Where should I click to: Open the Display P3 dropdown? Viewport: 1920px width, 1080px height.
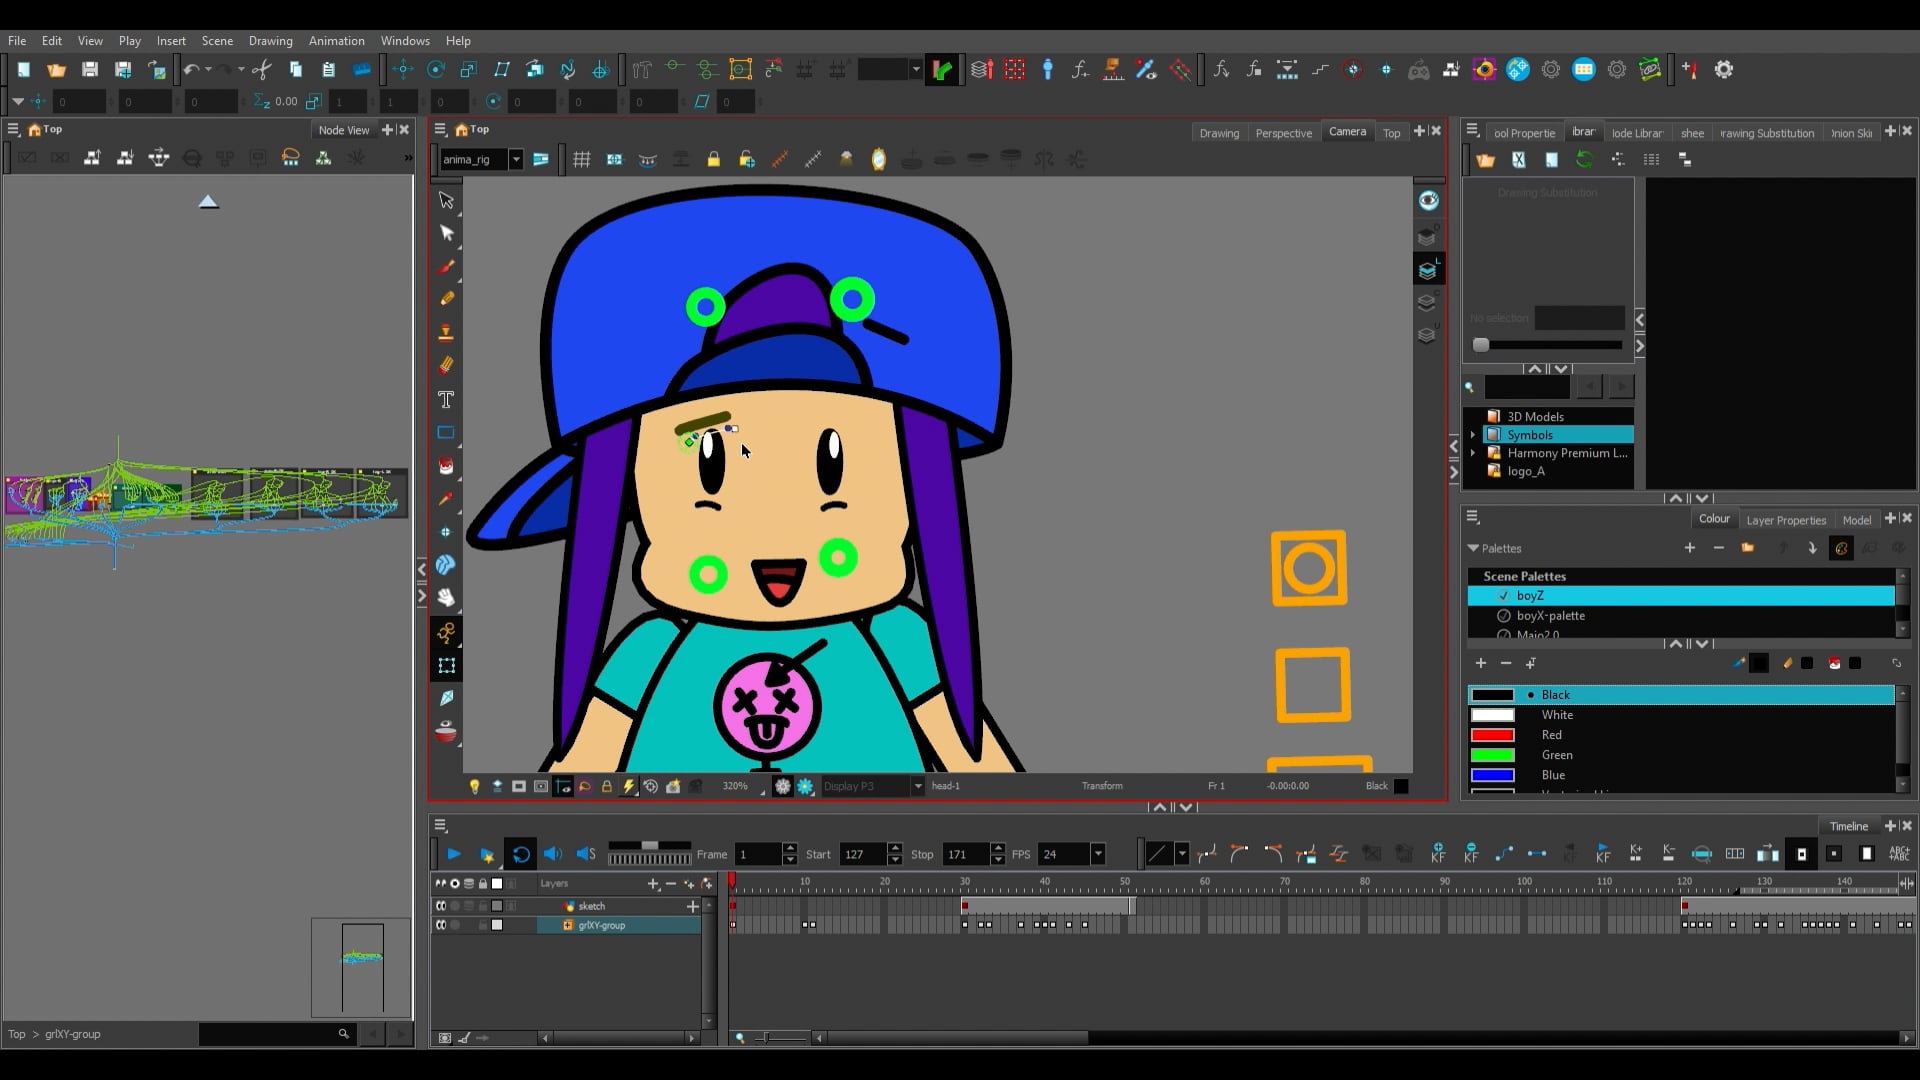click(x=916, y=786)
